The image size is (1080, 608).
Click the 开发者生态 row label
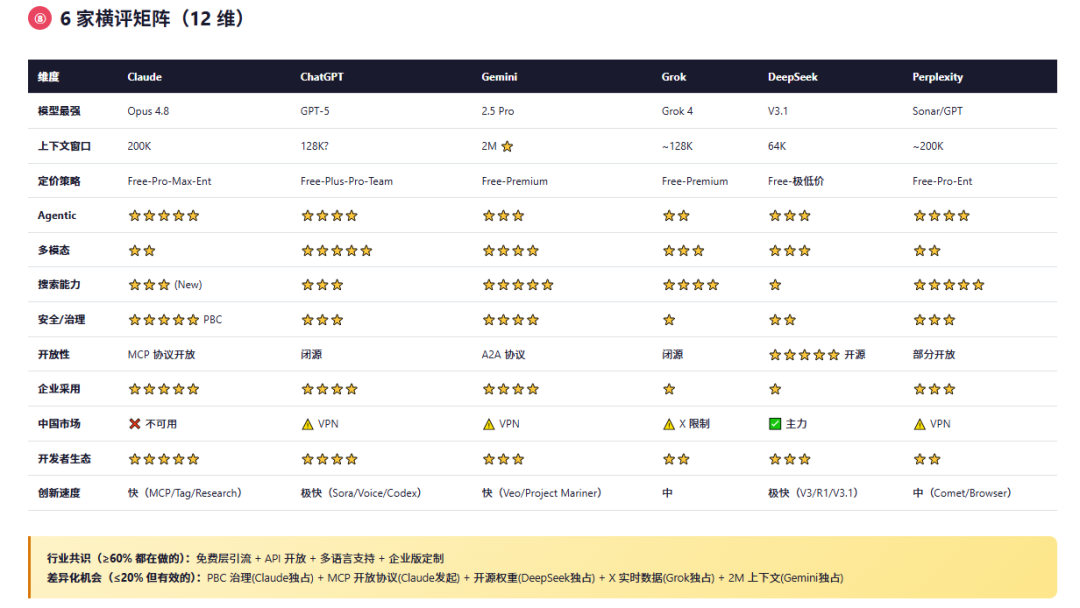(x=64, y=459)
